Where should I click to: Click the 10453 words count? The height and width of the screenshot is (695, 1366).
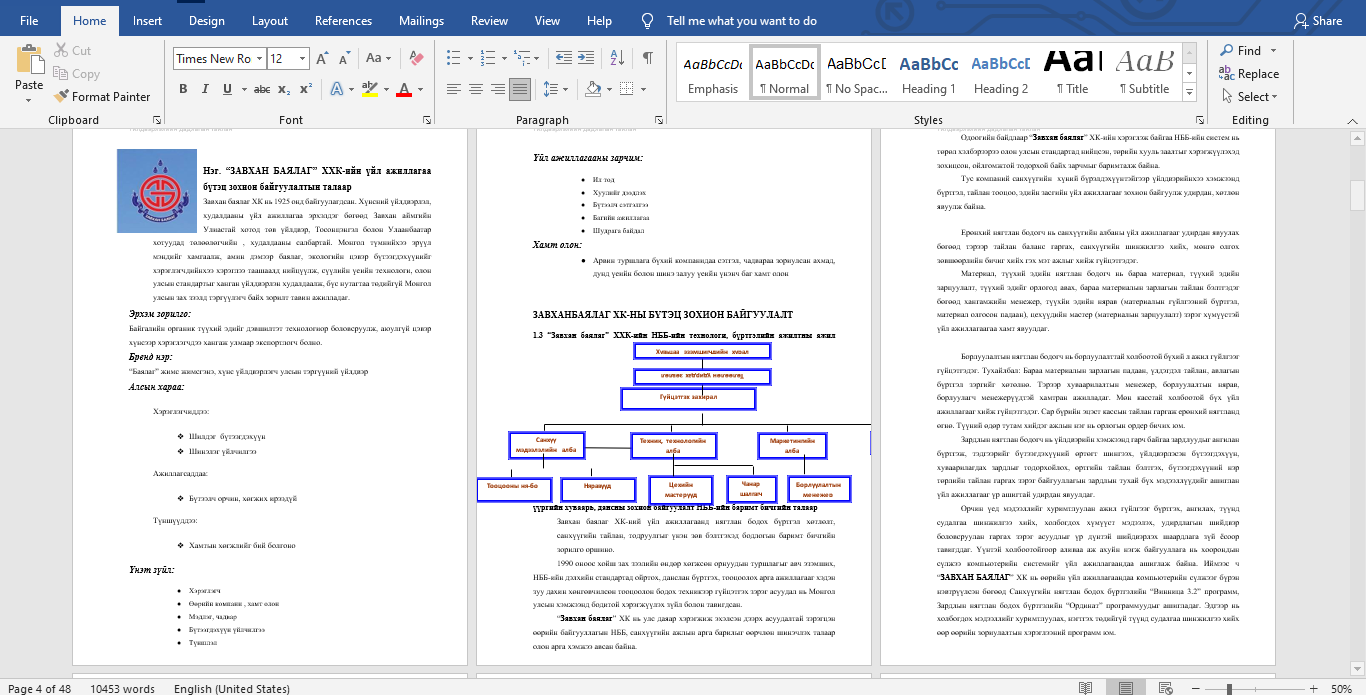pyautogui.click(x=122, y=689)
